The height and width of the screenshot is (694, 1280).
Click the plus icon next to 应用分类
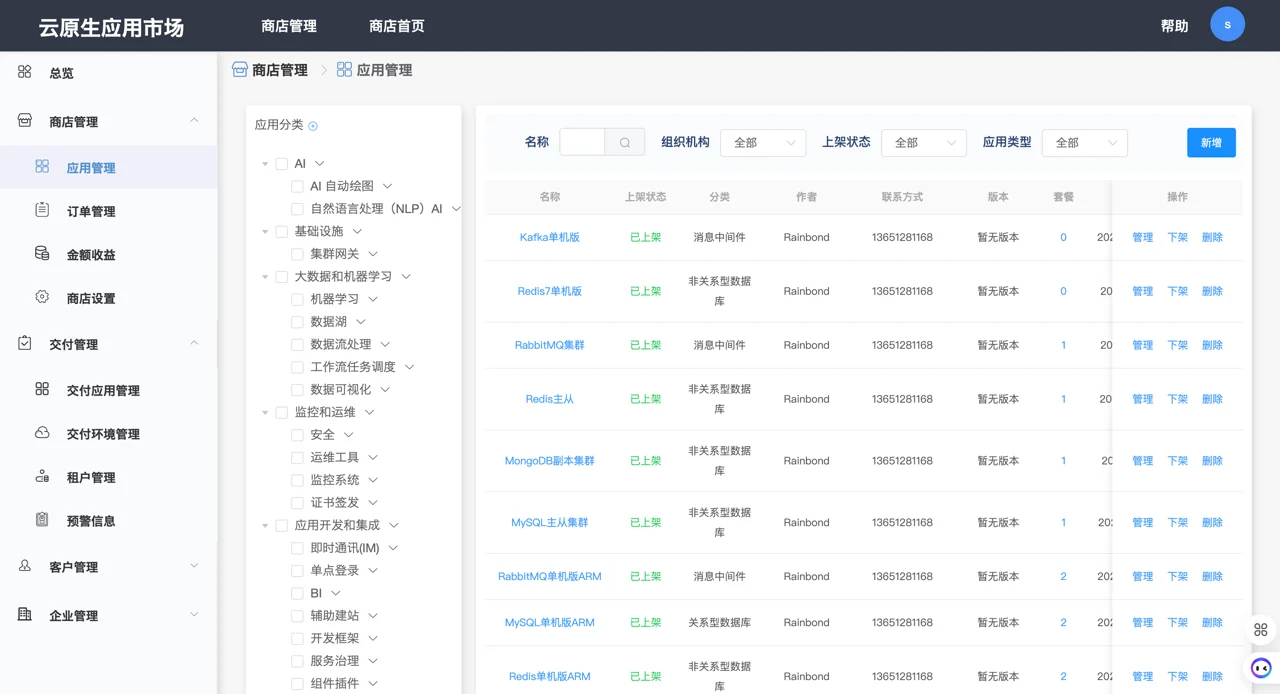(x=313, y=126)
